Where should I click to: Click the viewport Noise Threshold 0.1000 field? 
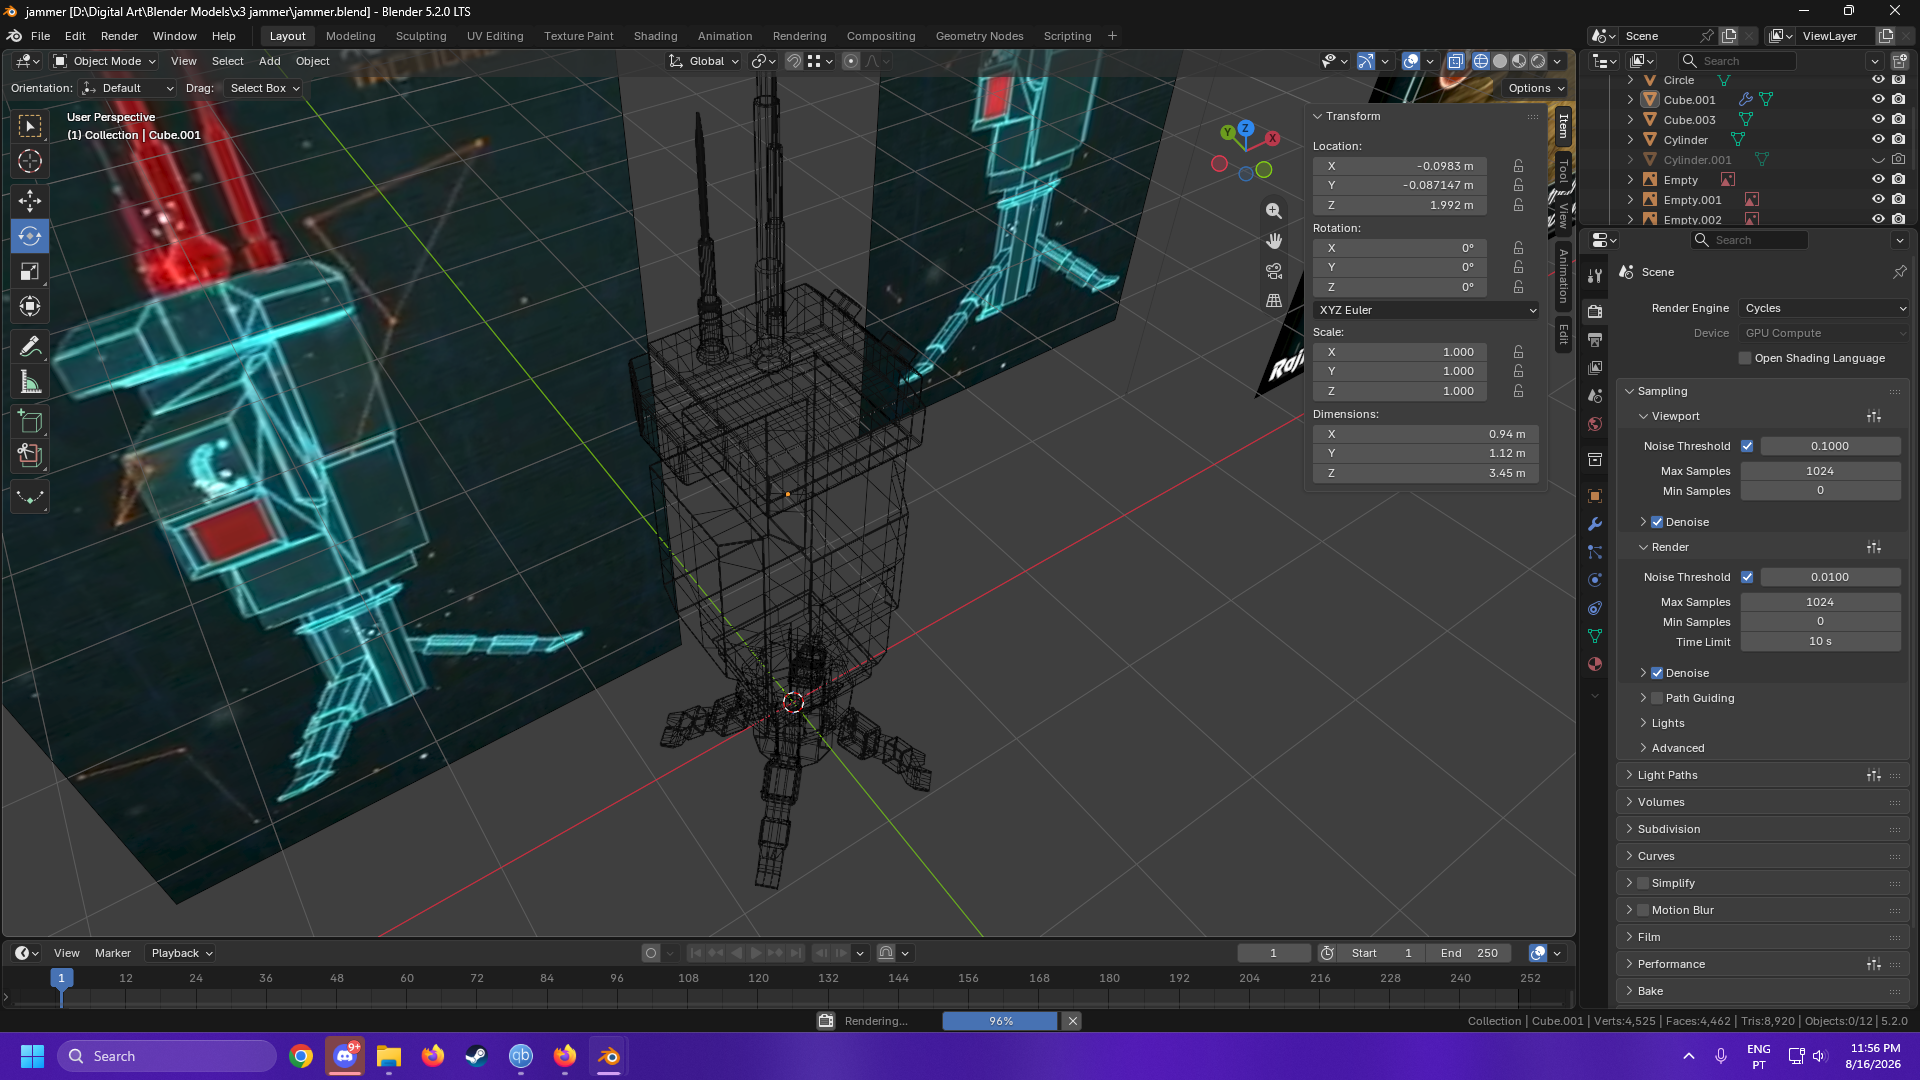[1830, 446]
